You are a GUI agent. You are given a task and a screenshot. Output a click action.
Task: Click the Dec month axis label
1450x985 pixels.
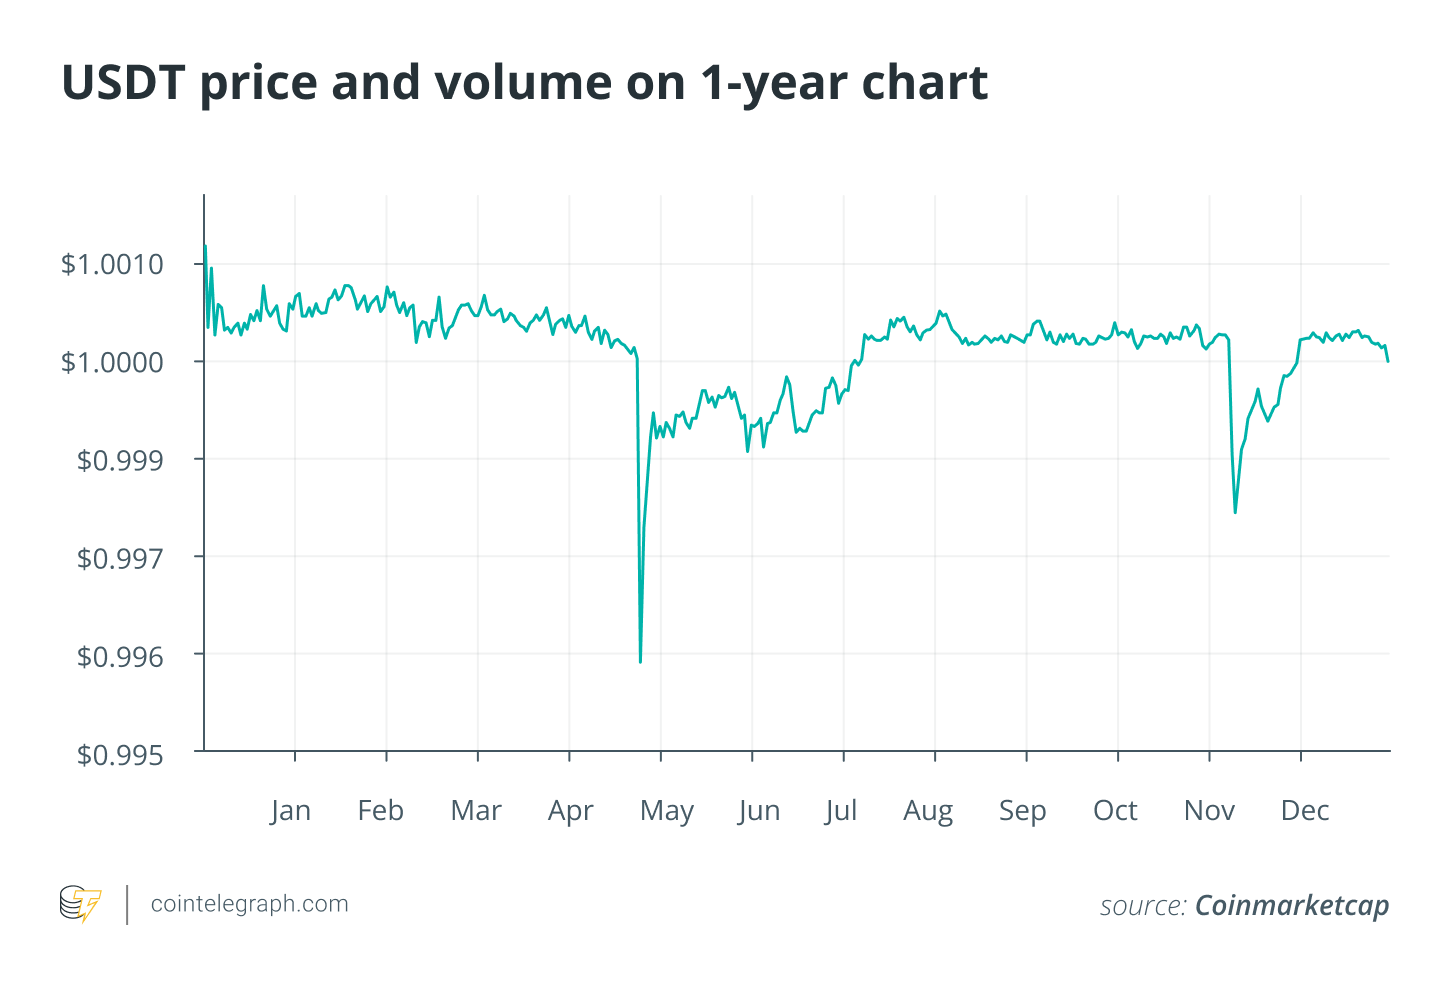(1305, 811)
